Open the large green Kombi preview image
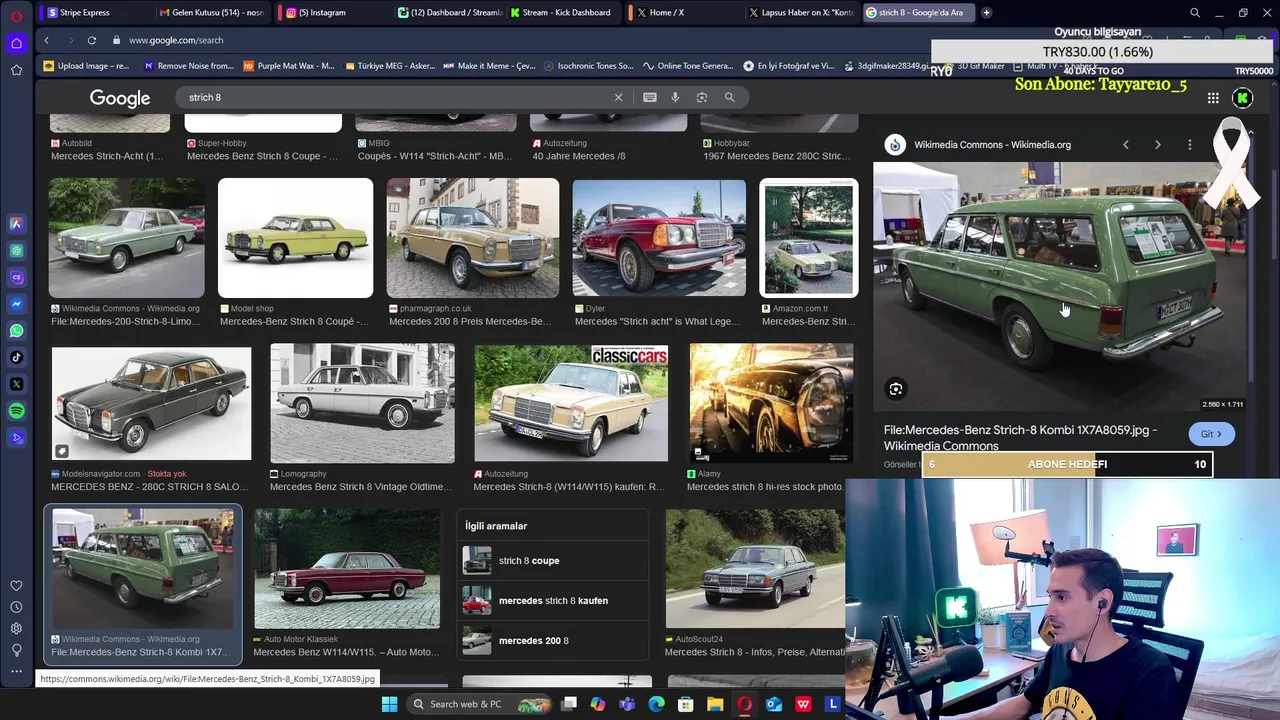 (x=1060, y=286)
